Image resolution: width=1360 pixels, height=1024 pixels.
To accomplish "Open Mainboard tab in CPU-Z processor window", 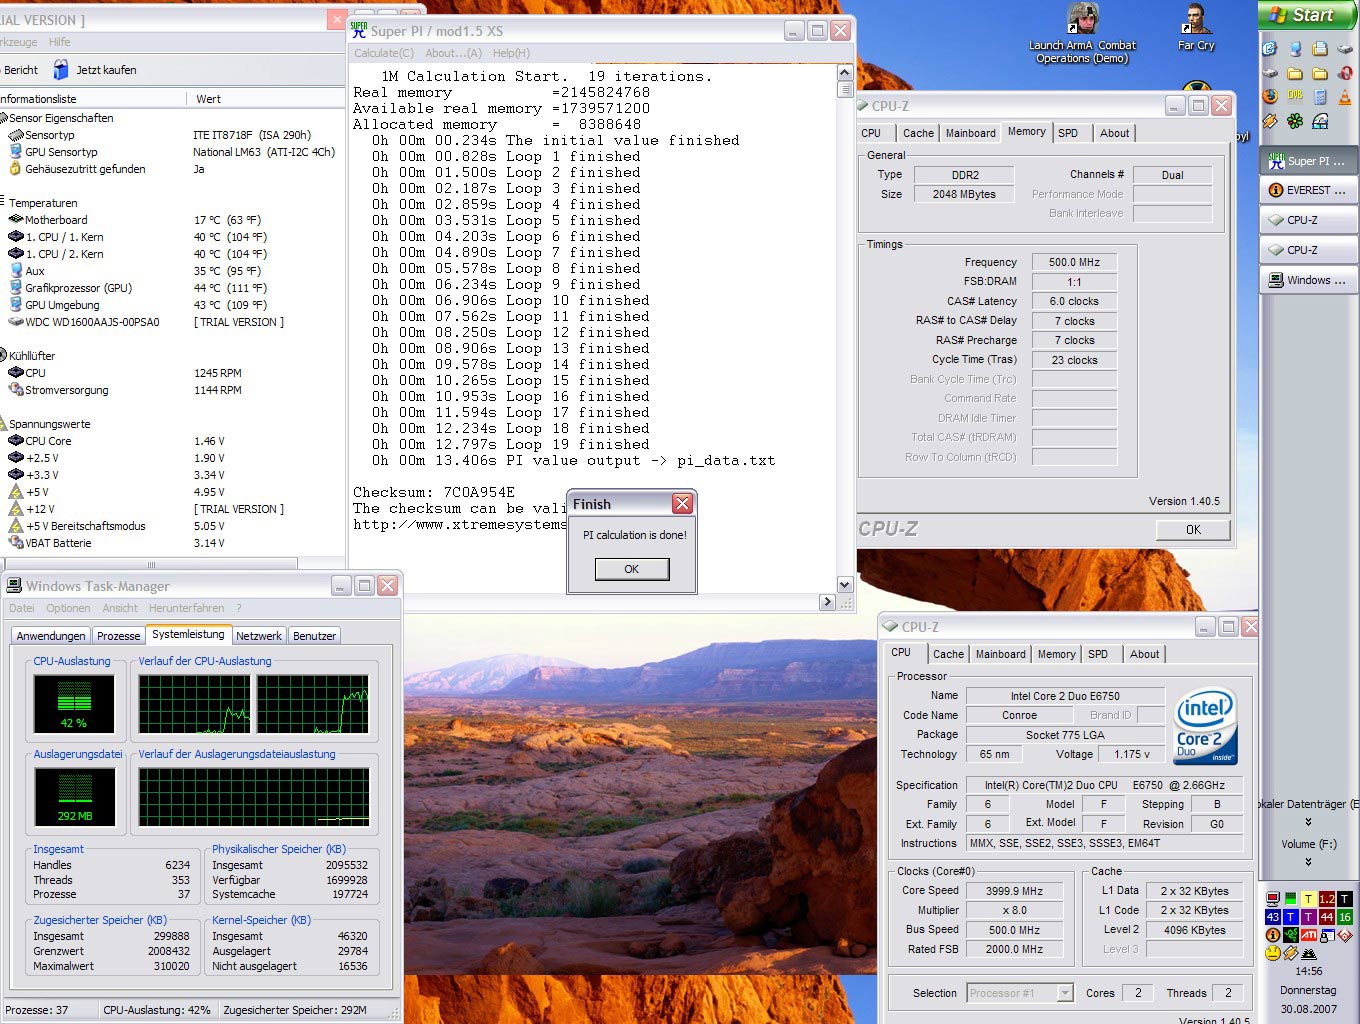I will pyautogui.click(x=1001, y=654).
